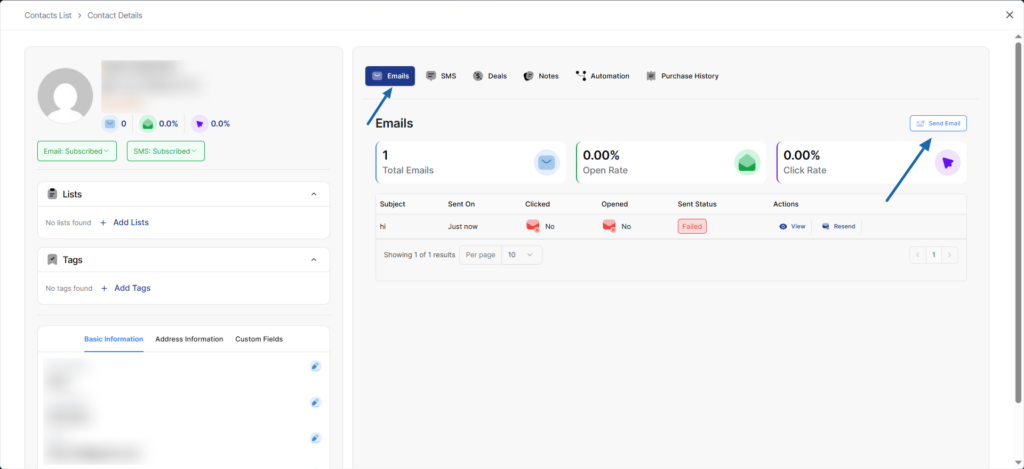Viewport: 1024px width, 469px height.
Task: Click the red Opened status icon for 'hi' email
Action: click(609, 226)
